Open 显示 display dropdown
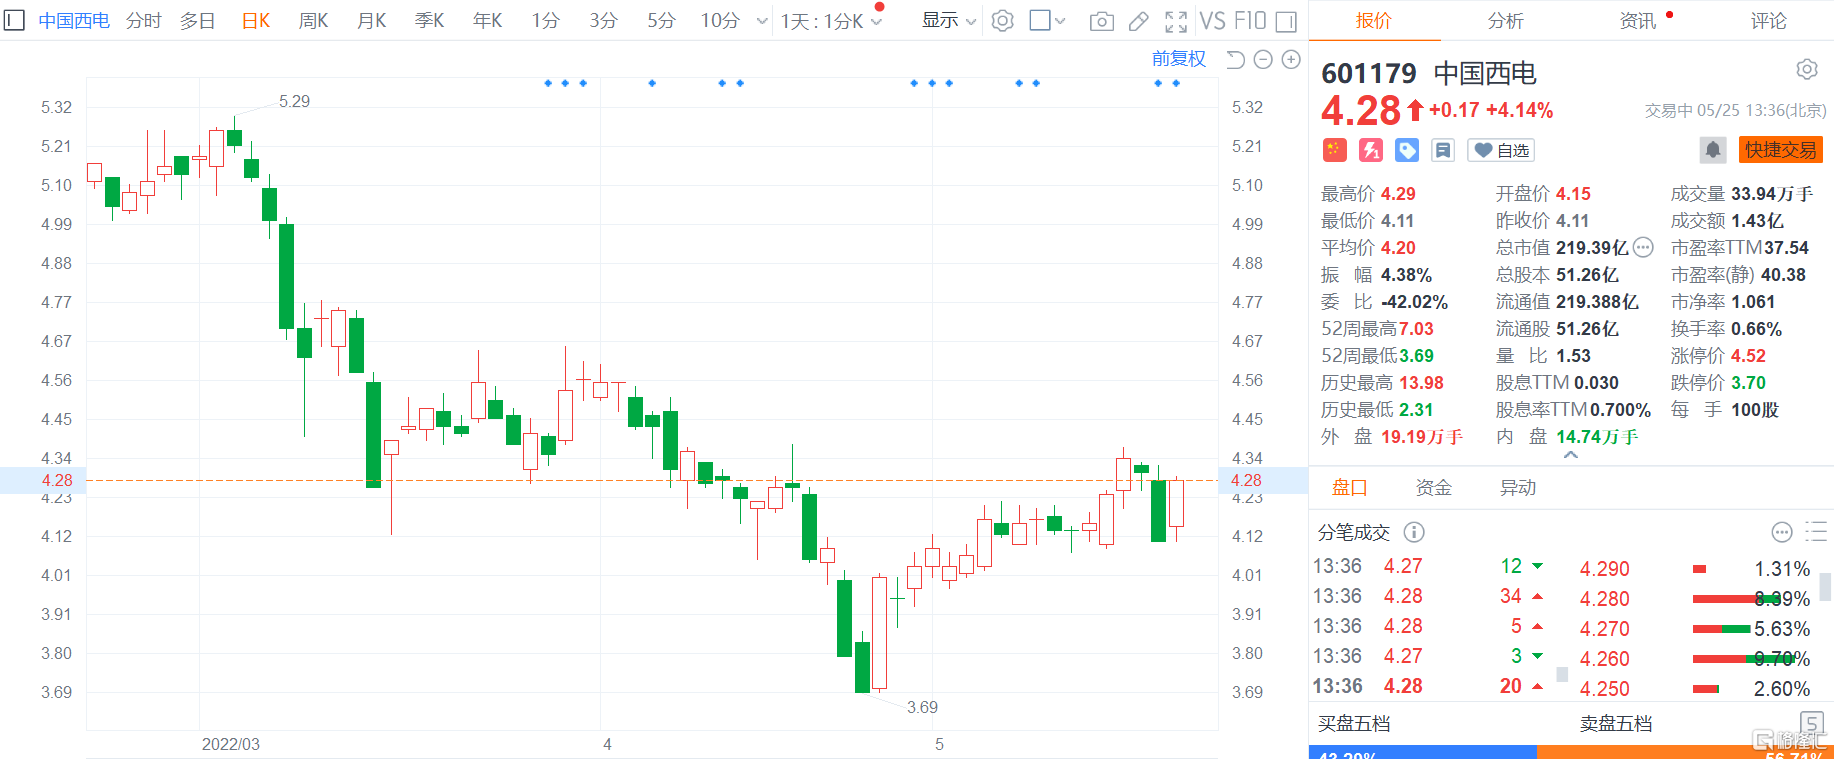Viewport: 1835px width, 759px height. (x=948, y=21)
